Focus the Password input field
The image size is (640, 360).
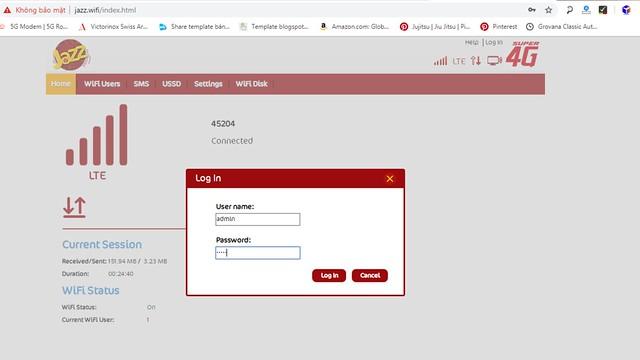click(258, 253)
